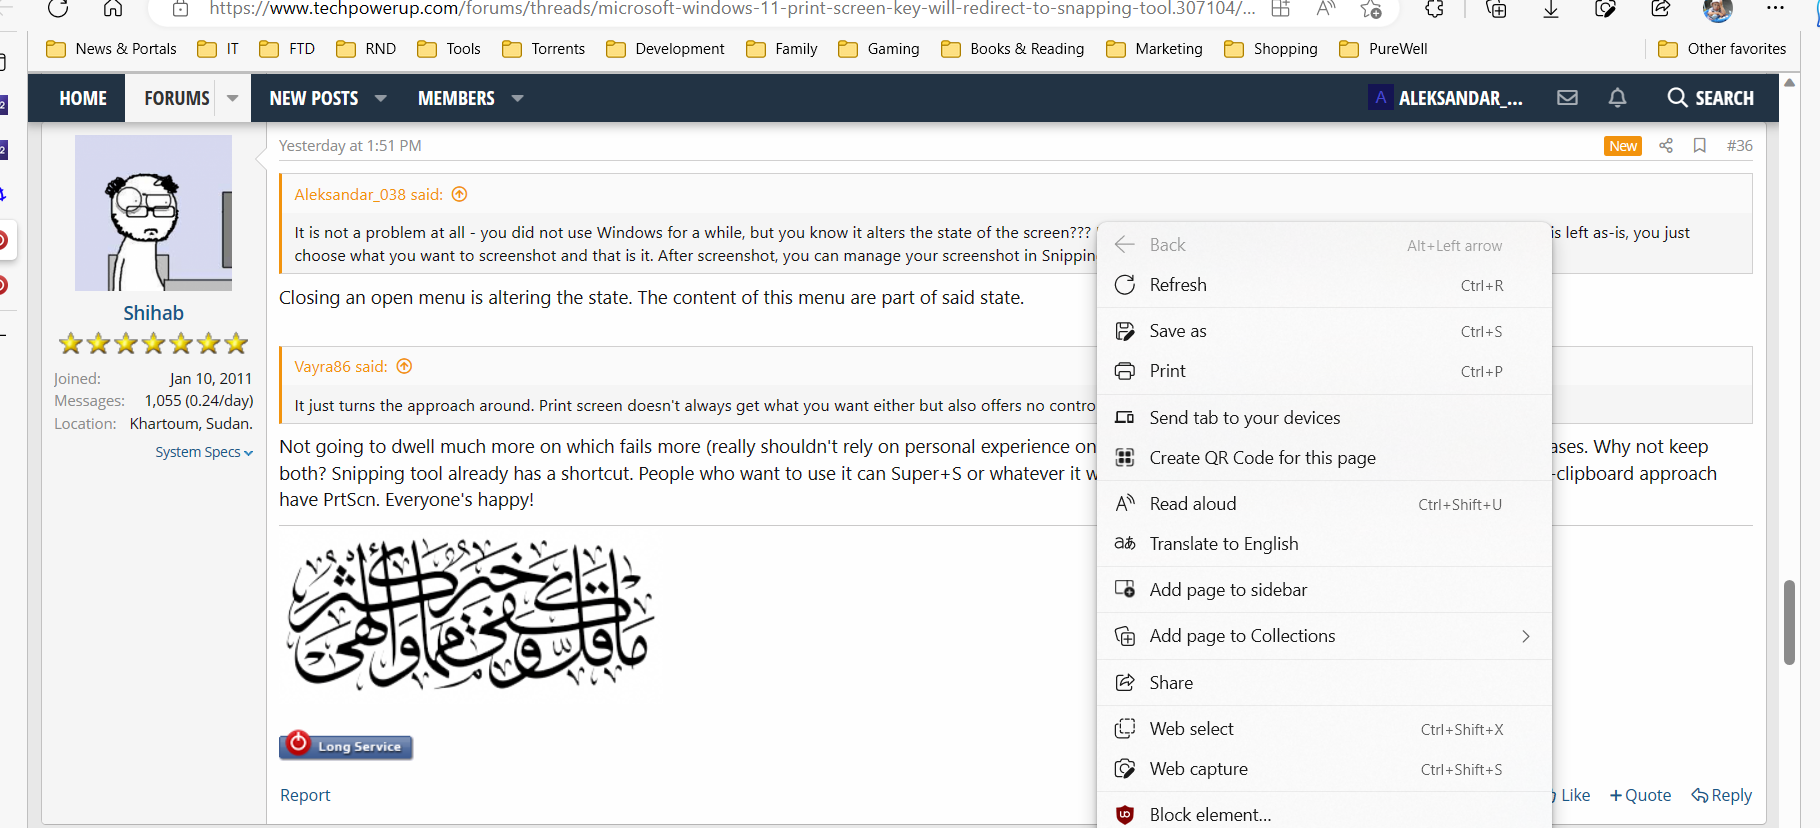Select Send tab to your devices

click(1324, 418)
